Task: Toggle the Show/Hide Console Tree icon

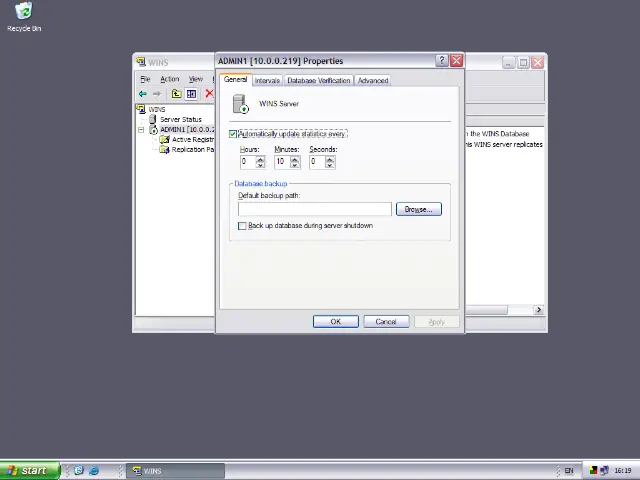Action: tap(191, 94)
